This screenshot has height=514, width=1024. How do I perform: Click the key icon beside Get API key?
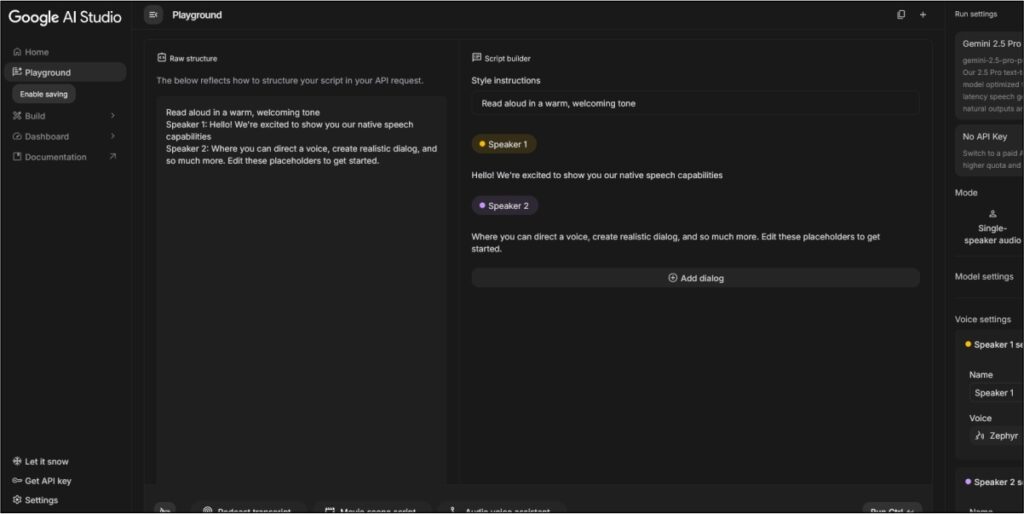pos(17,481)
